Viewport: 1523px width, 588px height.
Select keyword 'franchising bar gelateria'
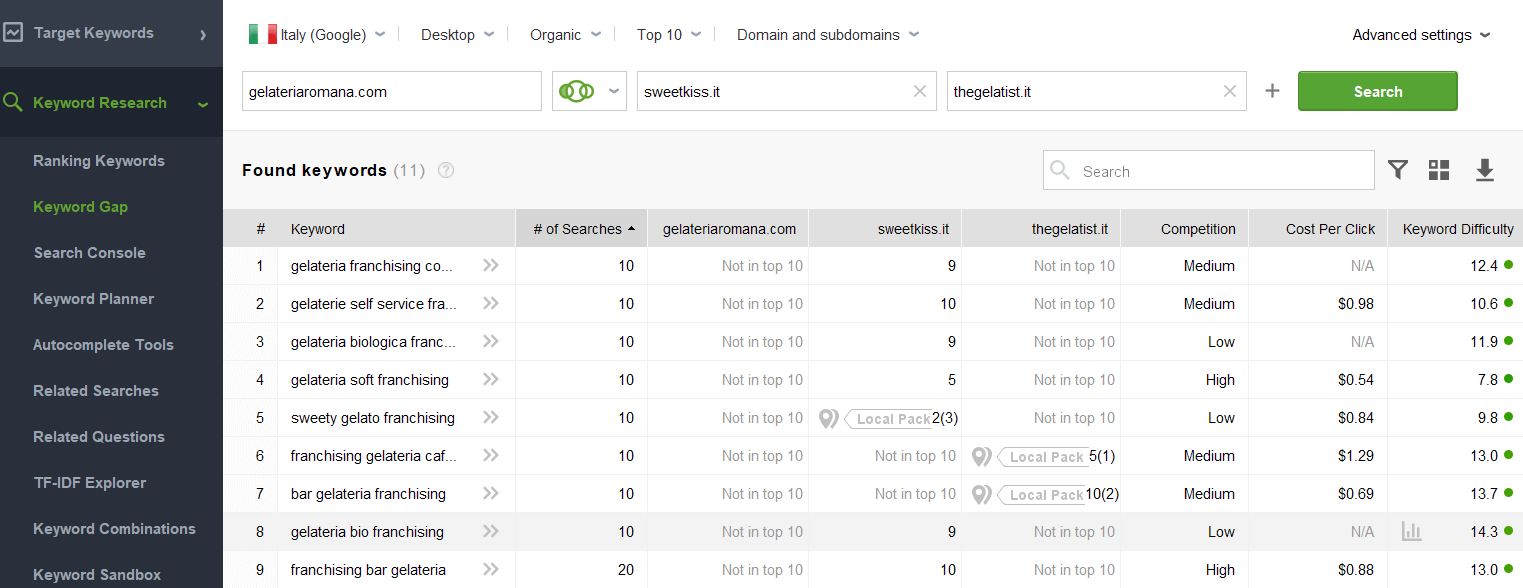[368, 570]
